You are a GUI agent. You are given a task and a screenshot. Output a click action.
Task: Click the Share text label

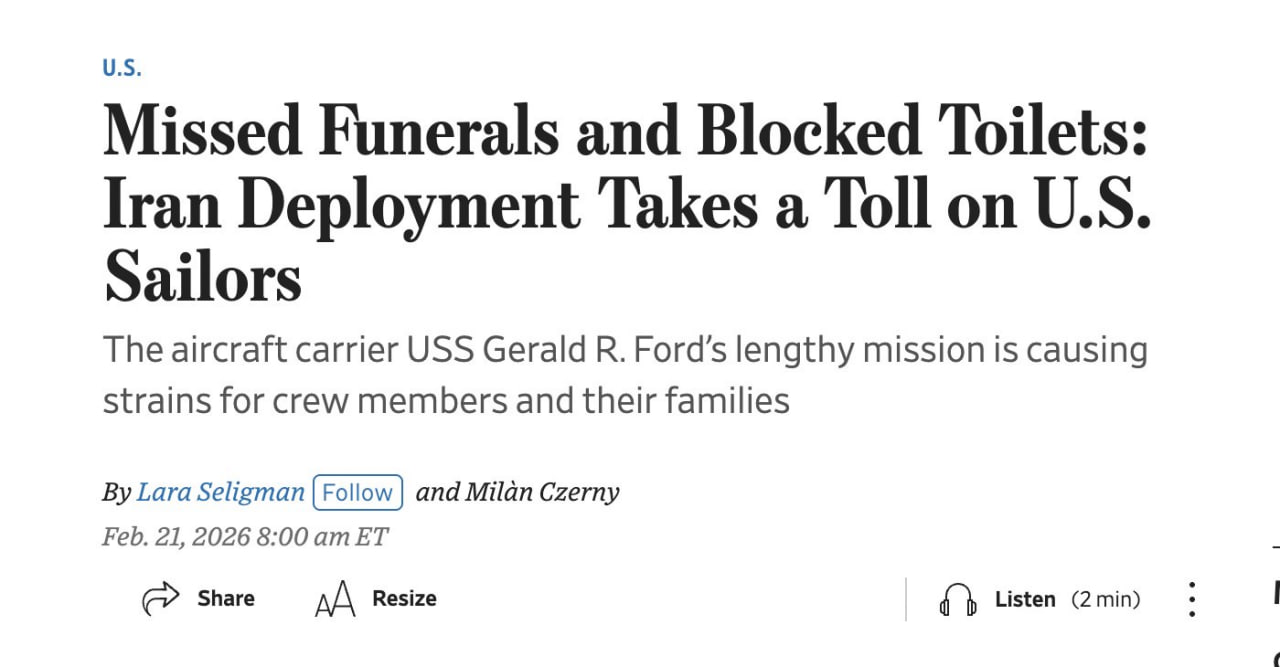point(226,599)
